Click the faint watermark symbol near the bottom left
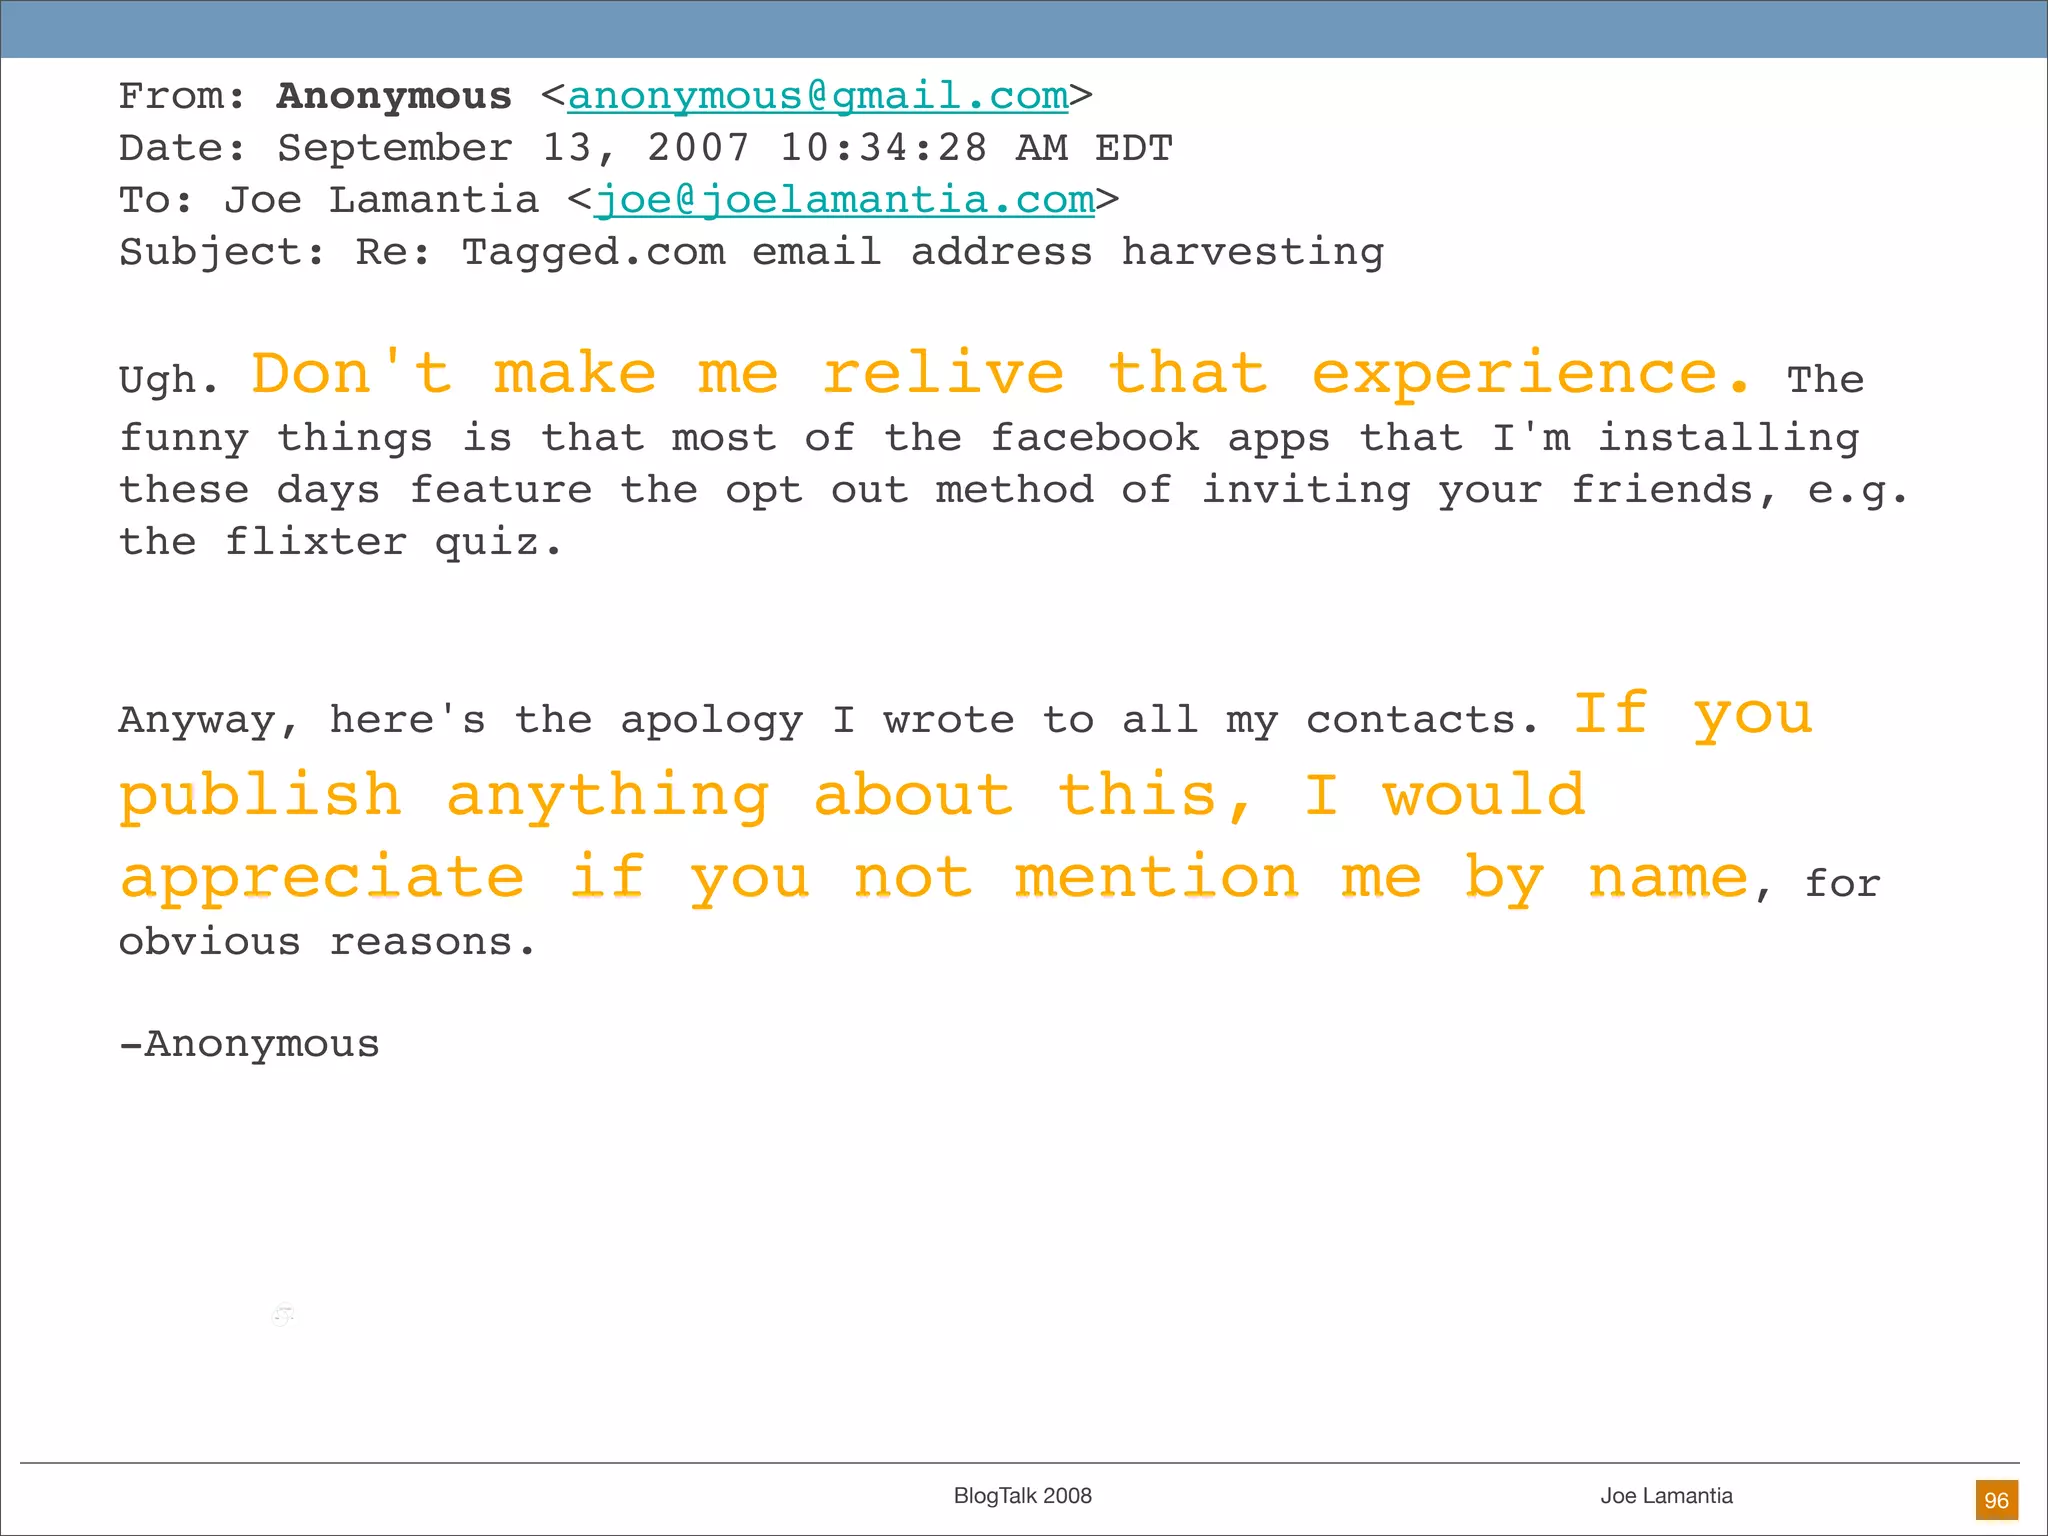 click(283, 1315)
